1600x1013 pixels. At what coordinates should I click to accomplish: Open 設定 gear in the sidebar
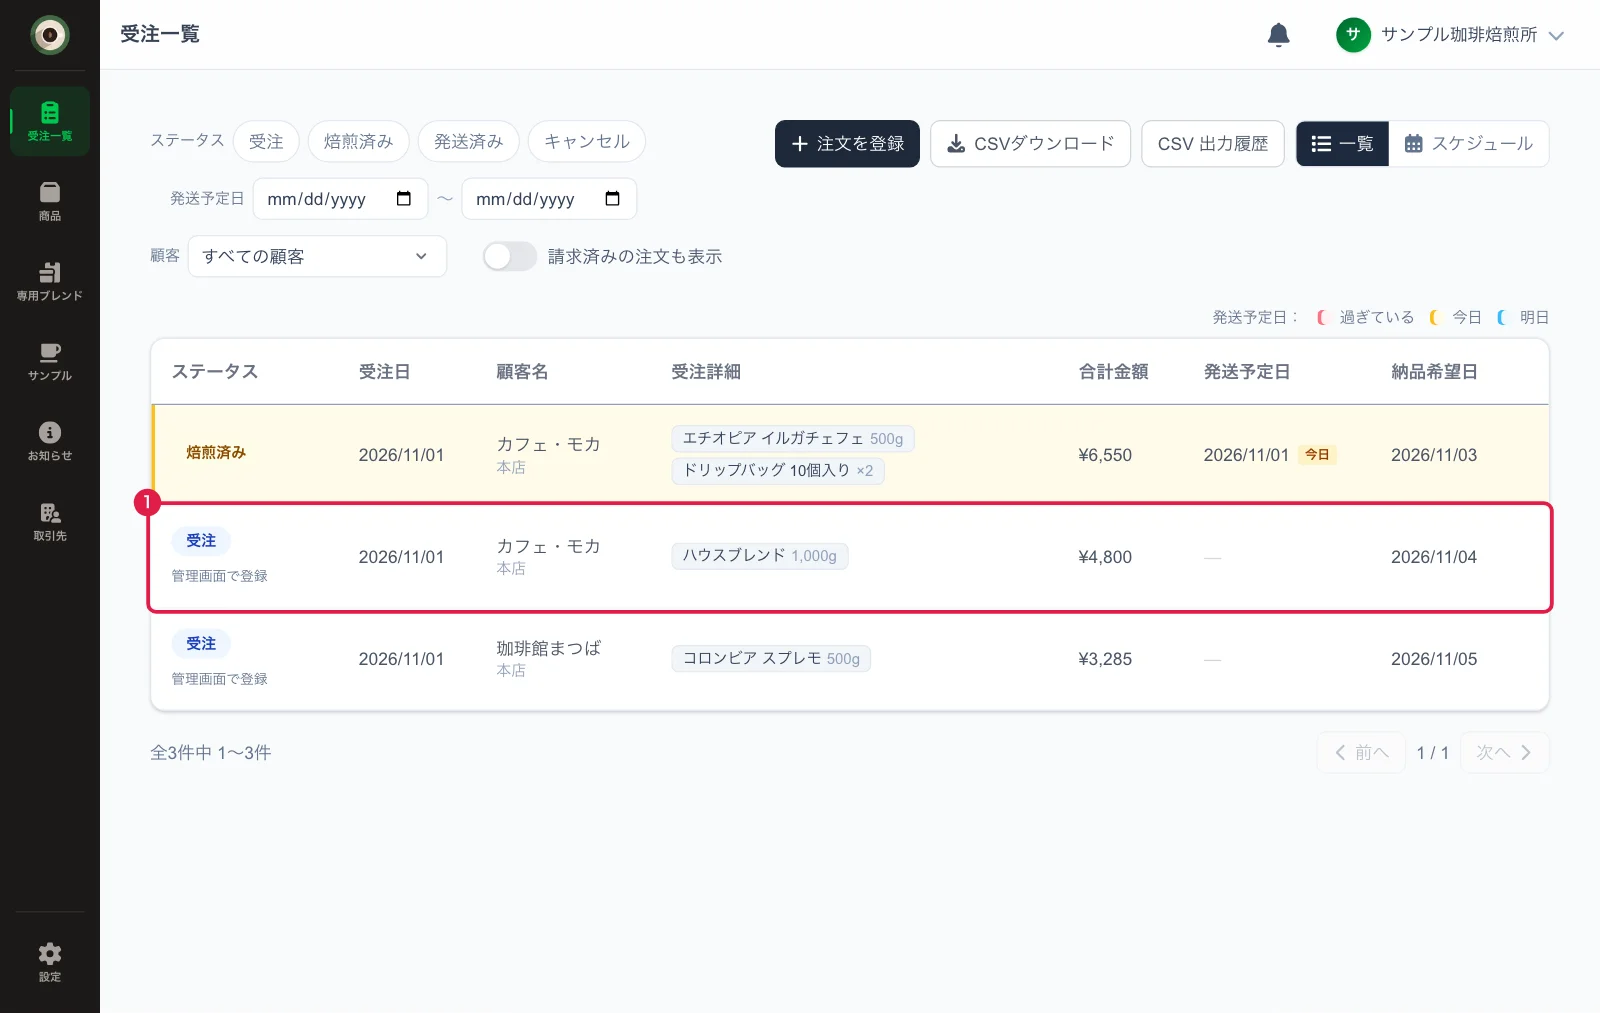[50, 962]
